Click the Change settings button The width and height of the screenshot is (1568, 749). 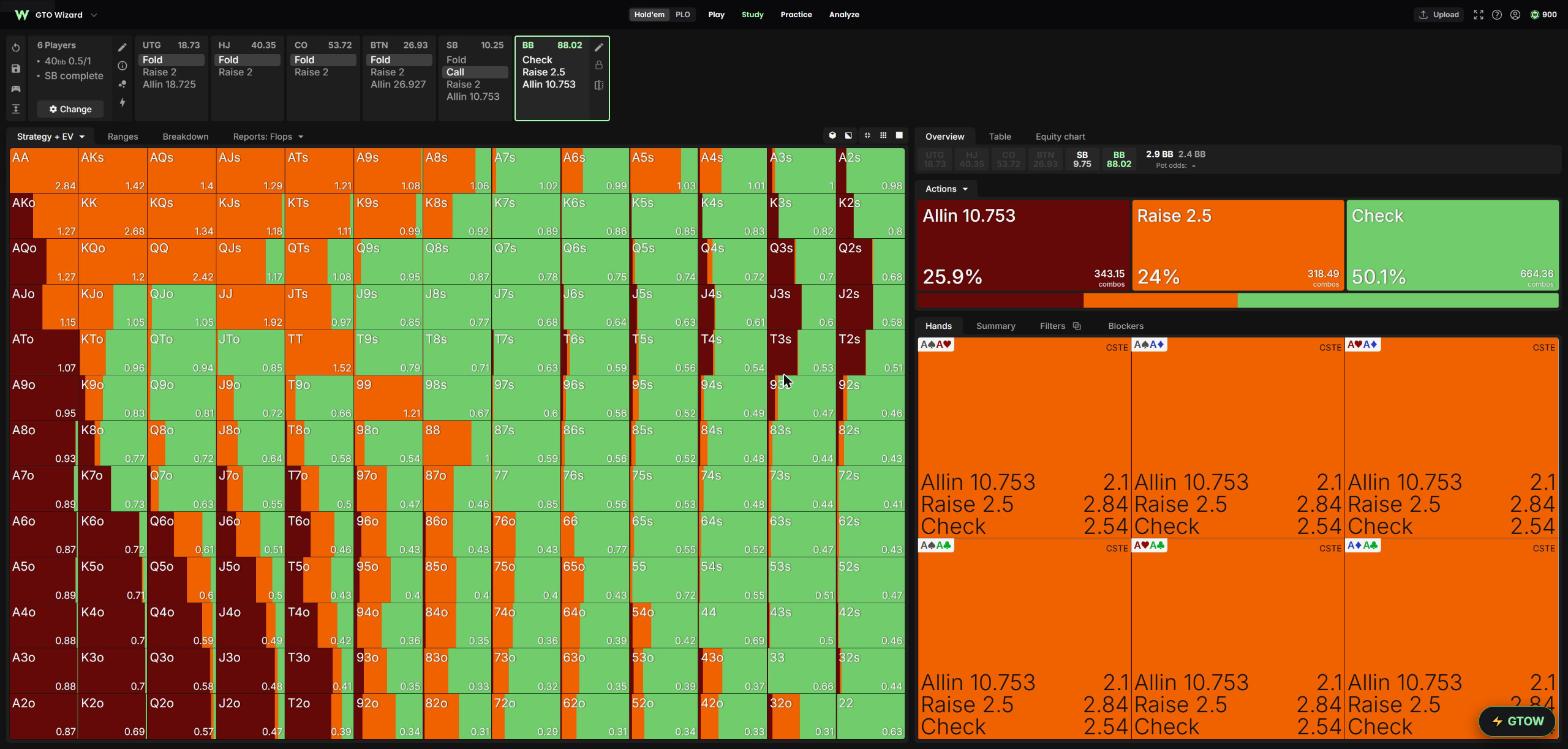coord(70,109)
